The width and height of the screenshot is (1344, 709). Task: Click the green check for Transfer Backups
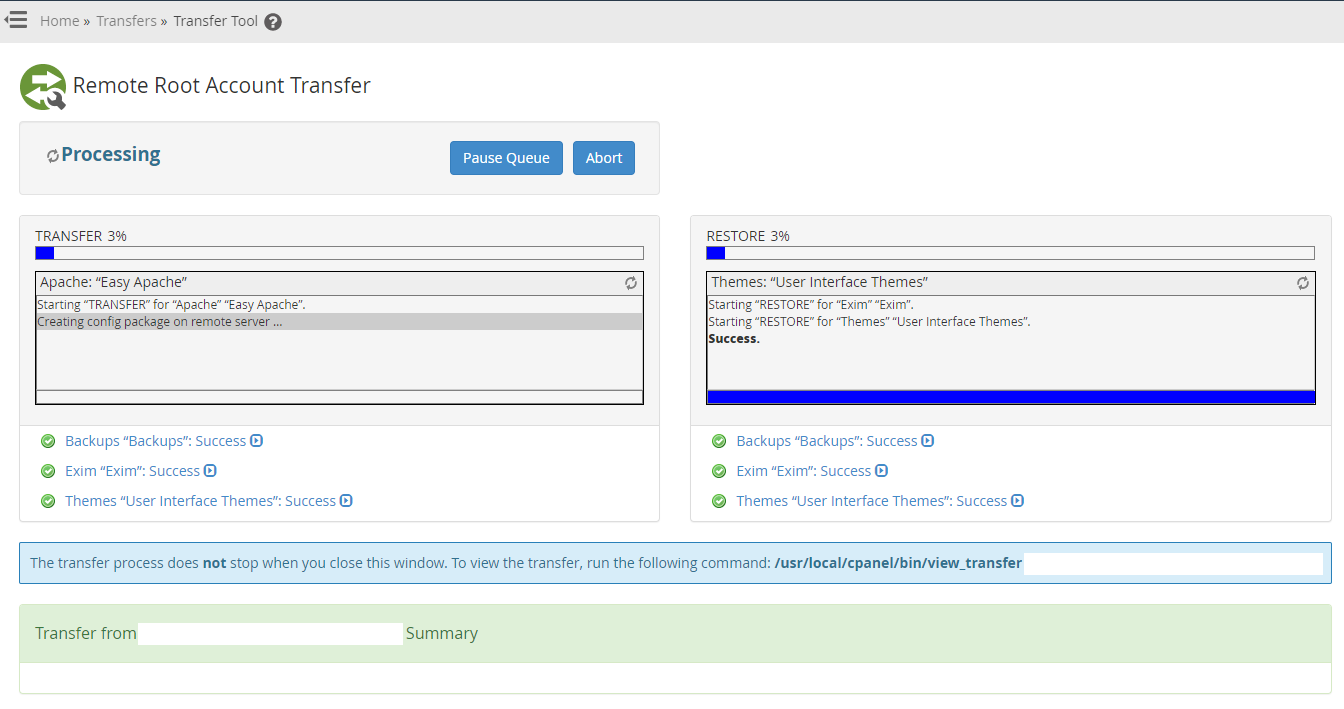tap(48, 441)
